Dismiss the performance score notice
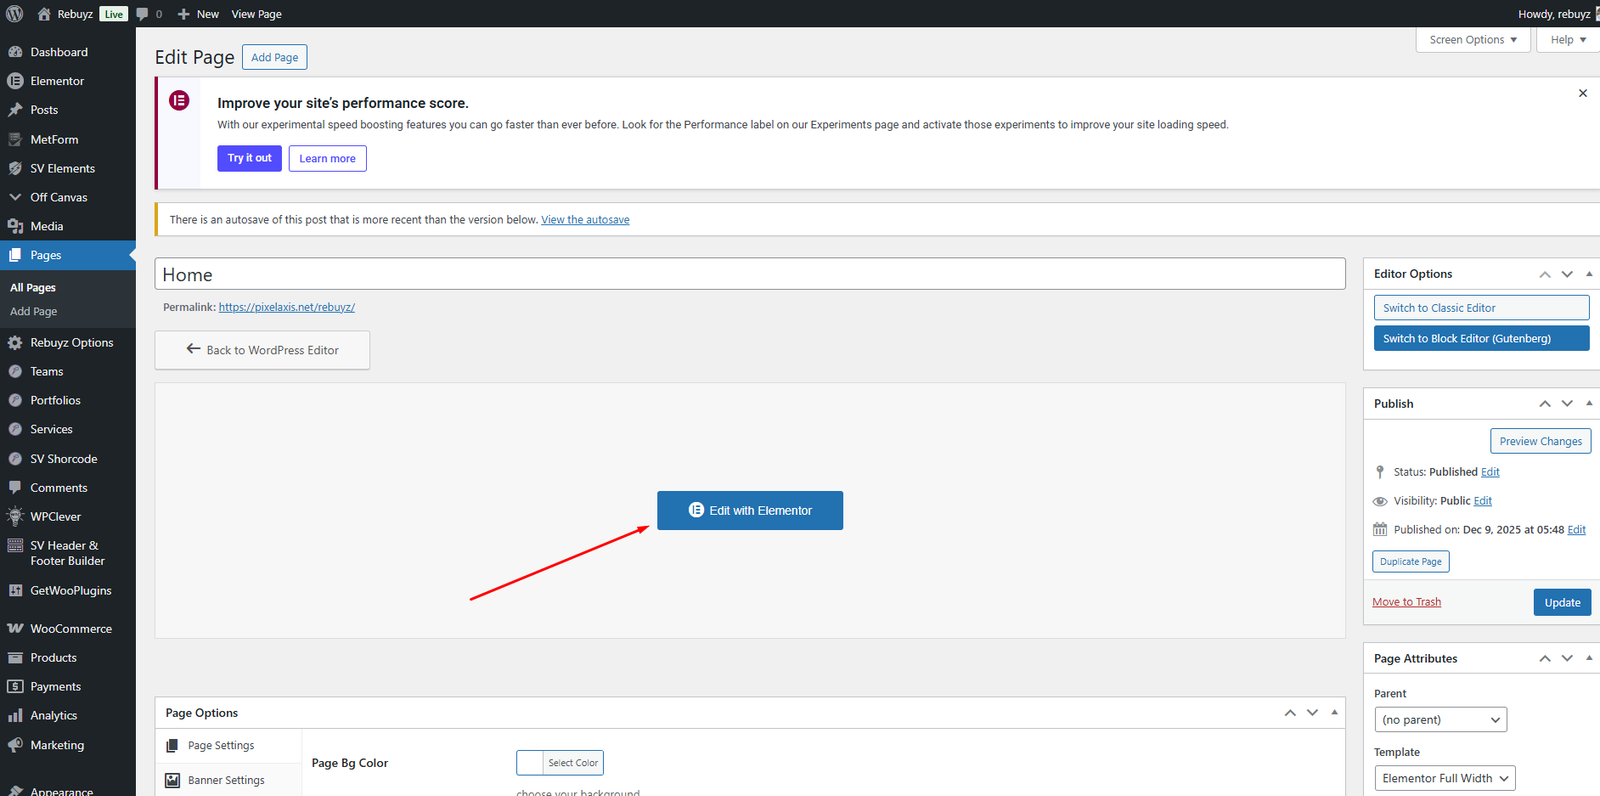The width and height of the screenshot is (1600, 796). pyautogui.click(x=1583, y=93)
